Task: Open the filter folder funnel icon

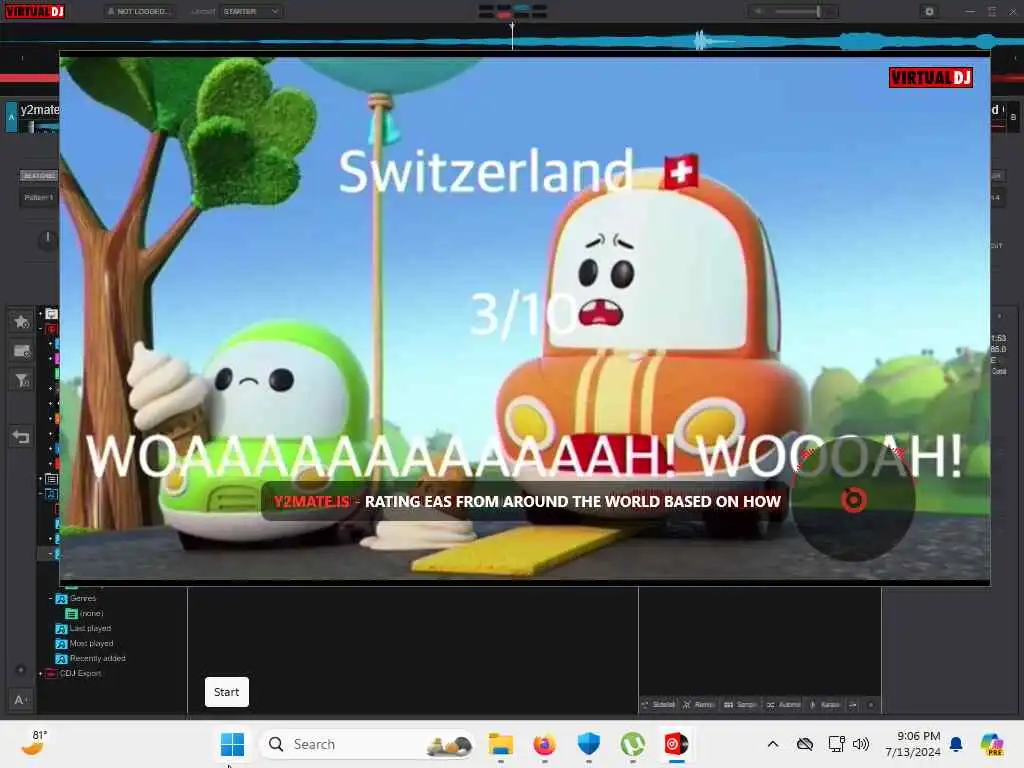Action: coord(21,380)
